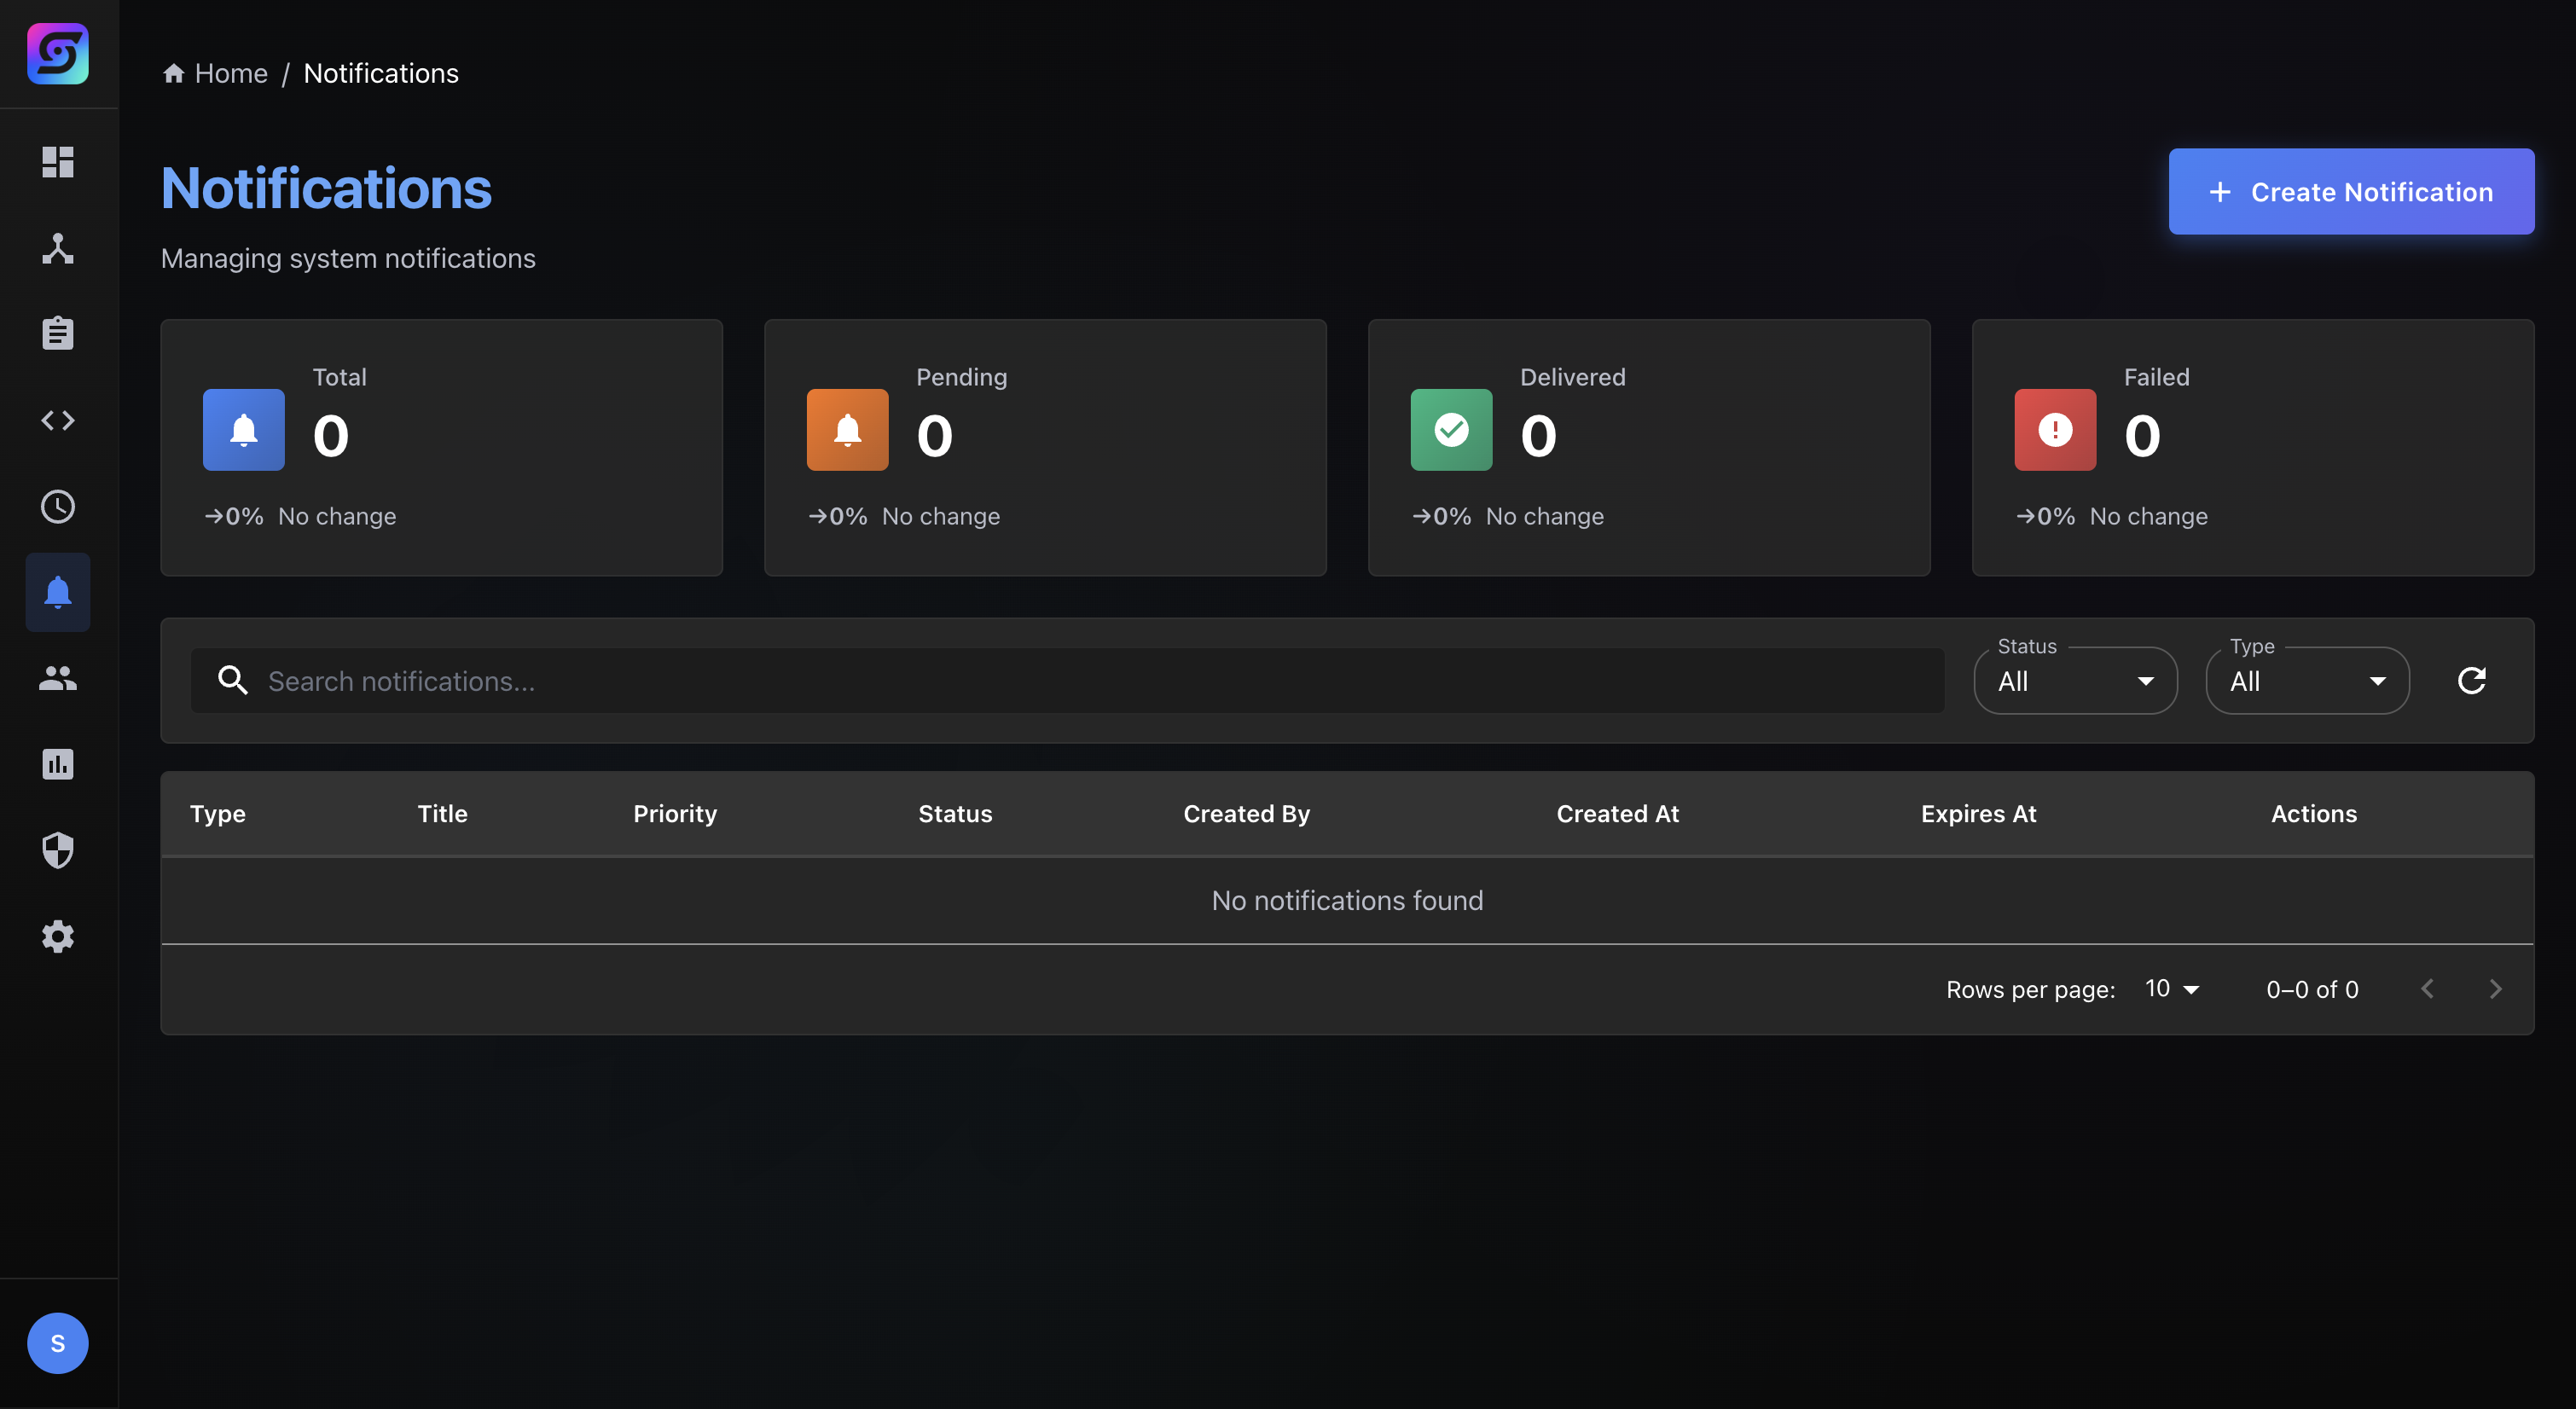Open the user avatar at sidebar bottom
This screenshot has height=1409, width=2576.
point(57,1343)
